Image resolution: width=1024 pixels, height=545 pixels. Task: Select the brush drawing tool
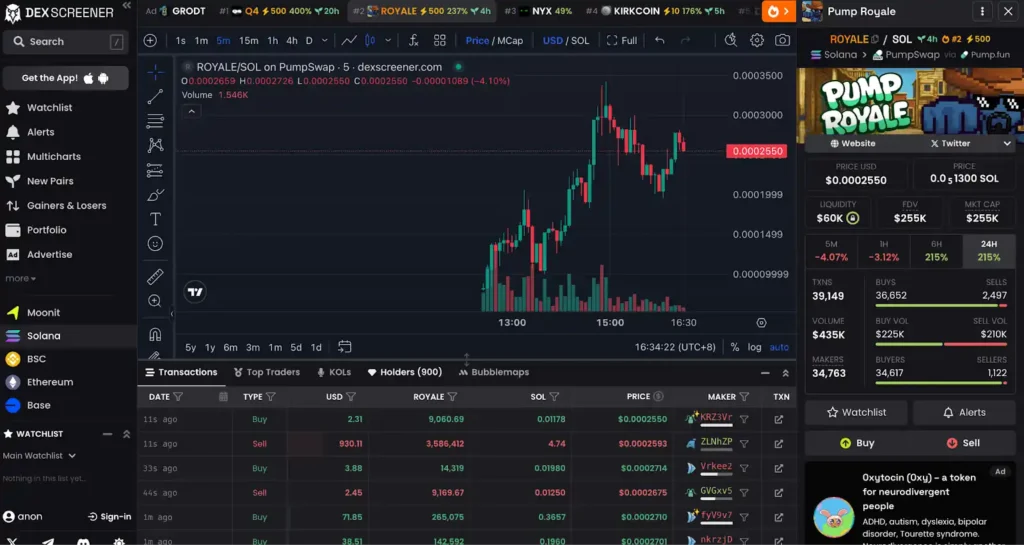pyautogui.click(x=155, y=195)
